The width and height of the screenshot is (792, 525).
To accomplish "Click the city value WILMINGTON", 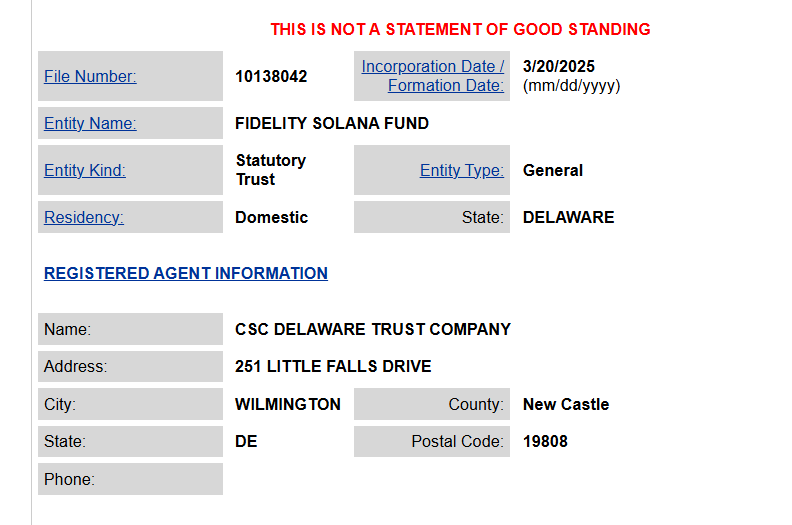I will 288,404.
